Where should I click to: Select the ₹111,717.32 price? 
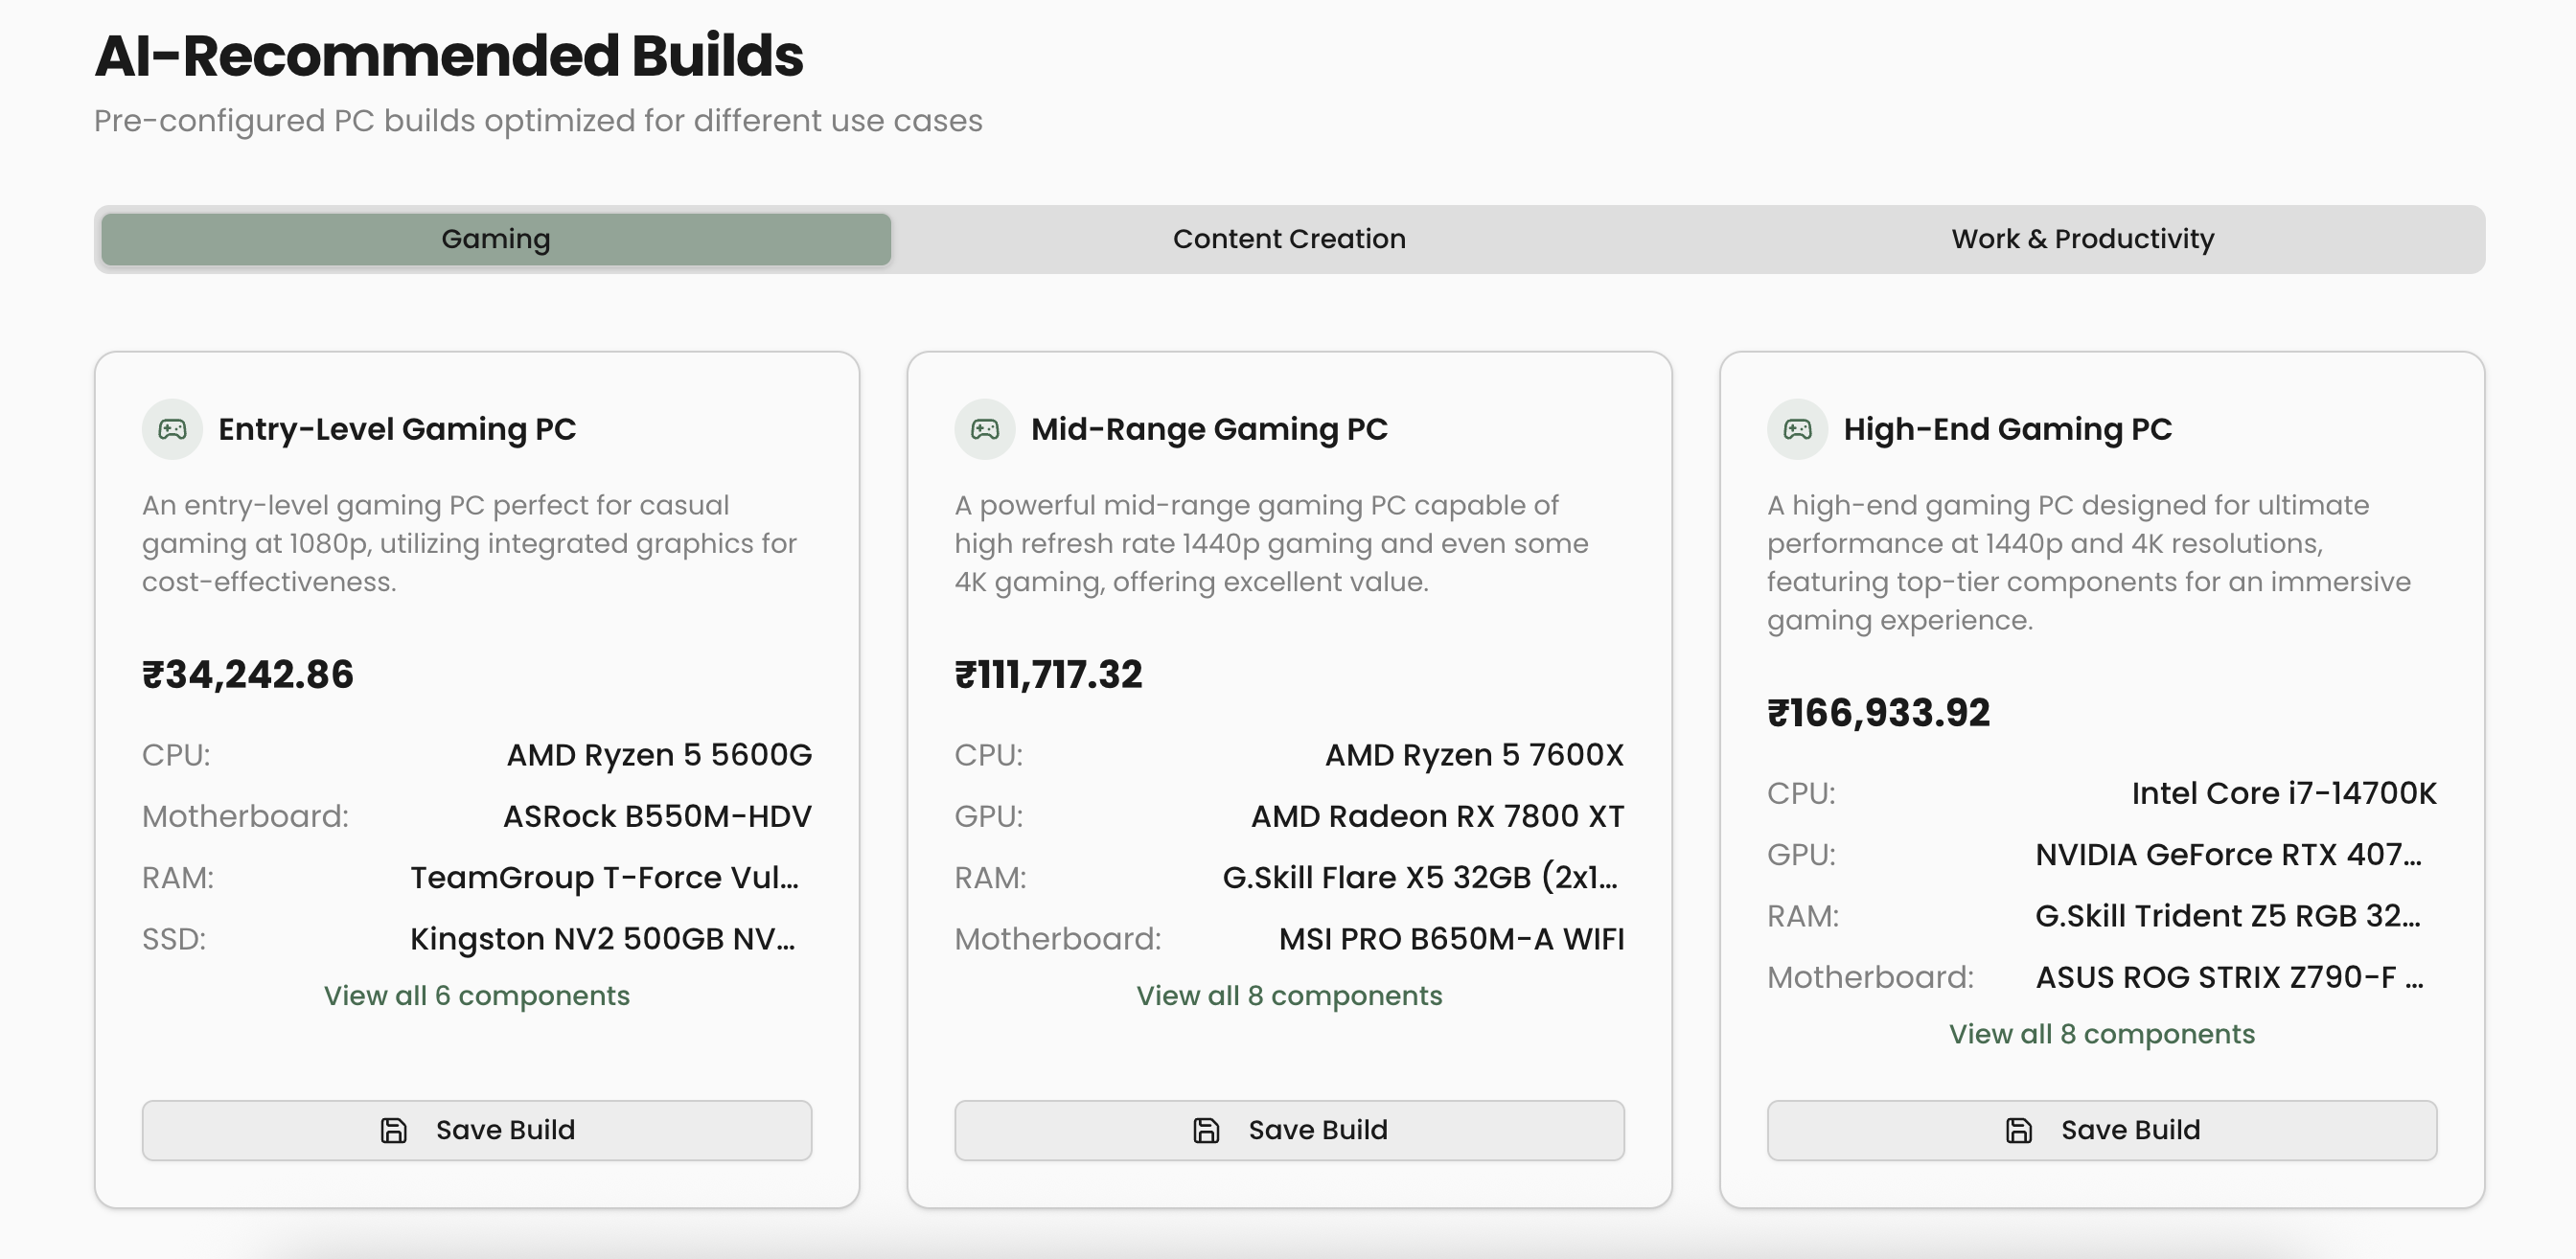coord(1048,674)
